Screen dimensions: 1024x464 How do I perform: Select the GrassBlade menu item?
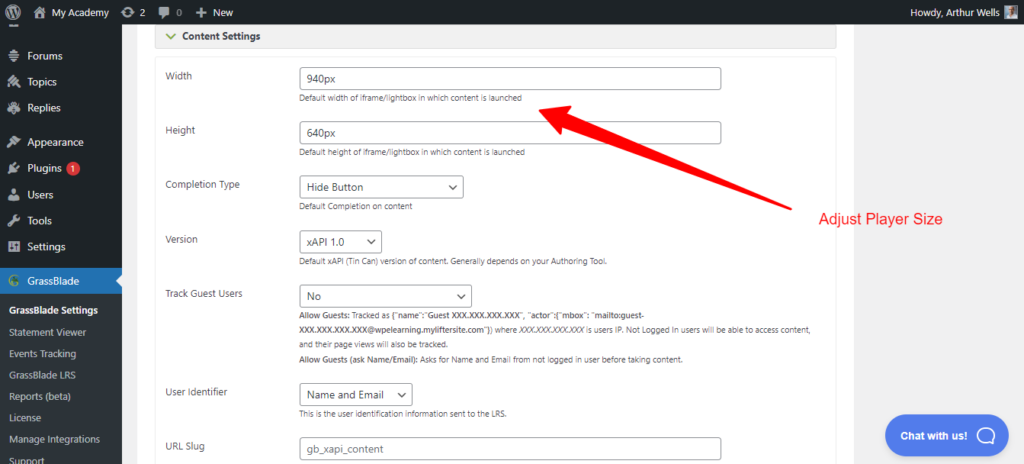(x=61, y=282)
